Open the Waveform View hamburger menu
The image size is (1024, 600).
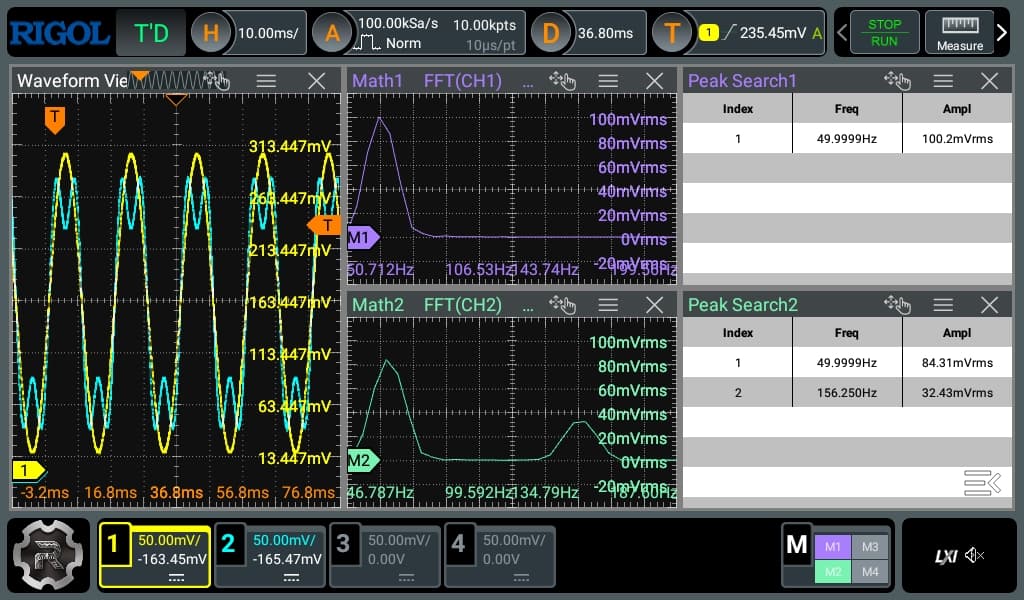[268, 80]
